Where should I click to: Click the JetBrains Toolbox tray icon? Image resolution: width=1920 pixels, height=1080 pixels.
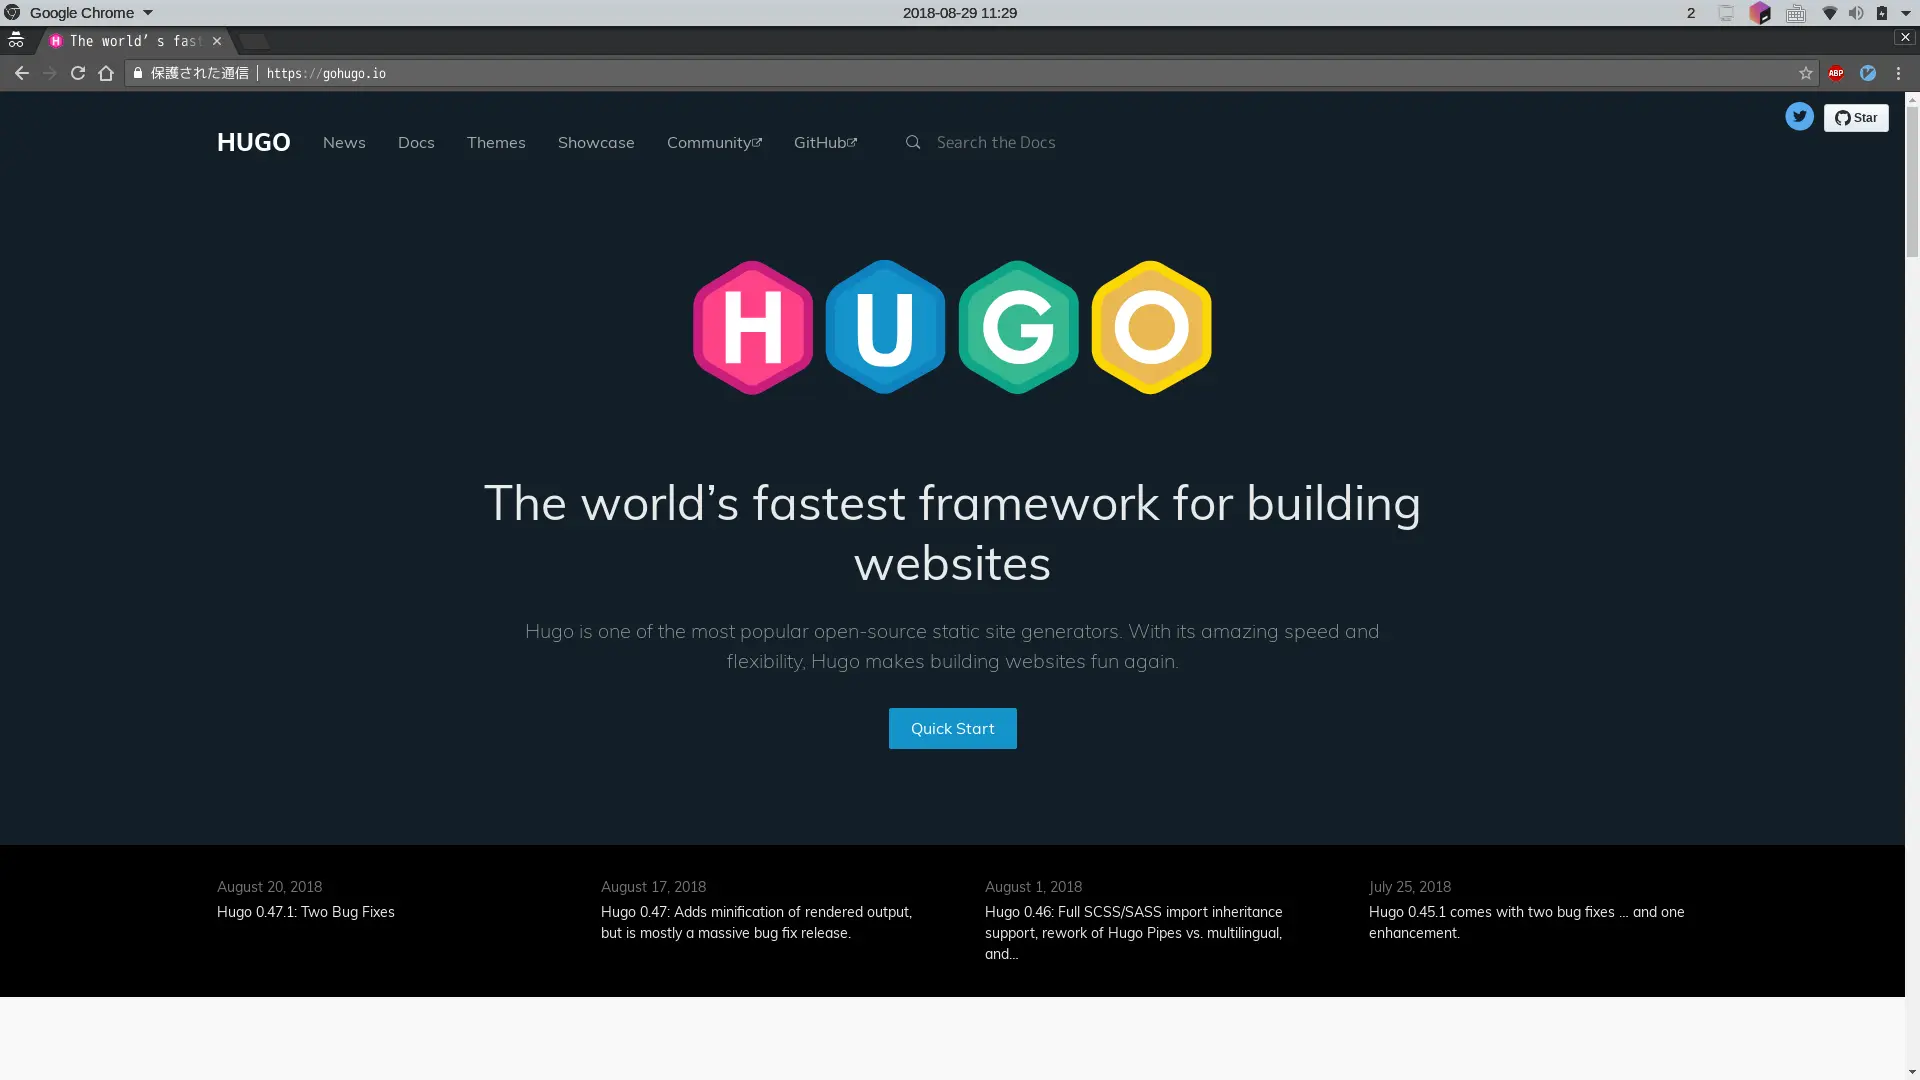coord(1760,13)
